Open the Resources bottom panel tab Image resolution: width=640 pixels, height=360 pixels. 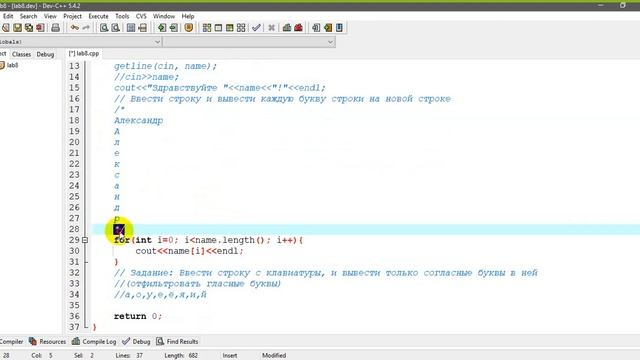[x=47, y=342]
